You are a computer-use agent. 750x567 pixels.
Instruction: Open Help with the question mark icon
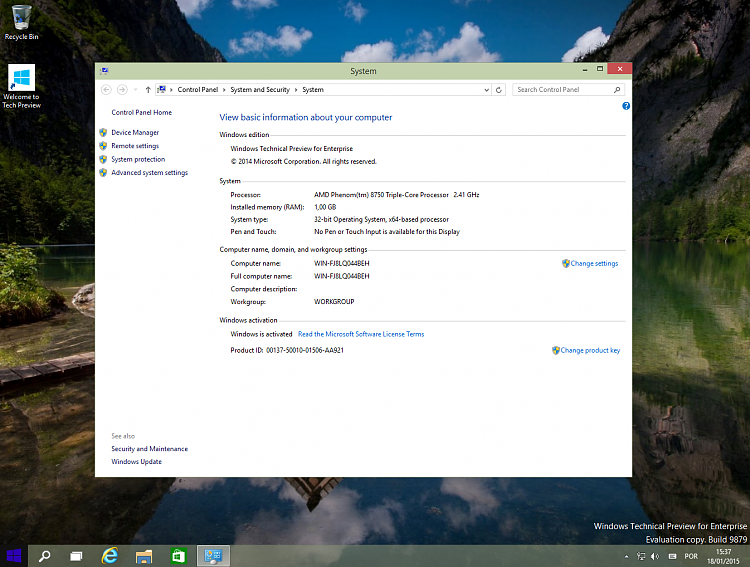click(x=626, y=106)
